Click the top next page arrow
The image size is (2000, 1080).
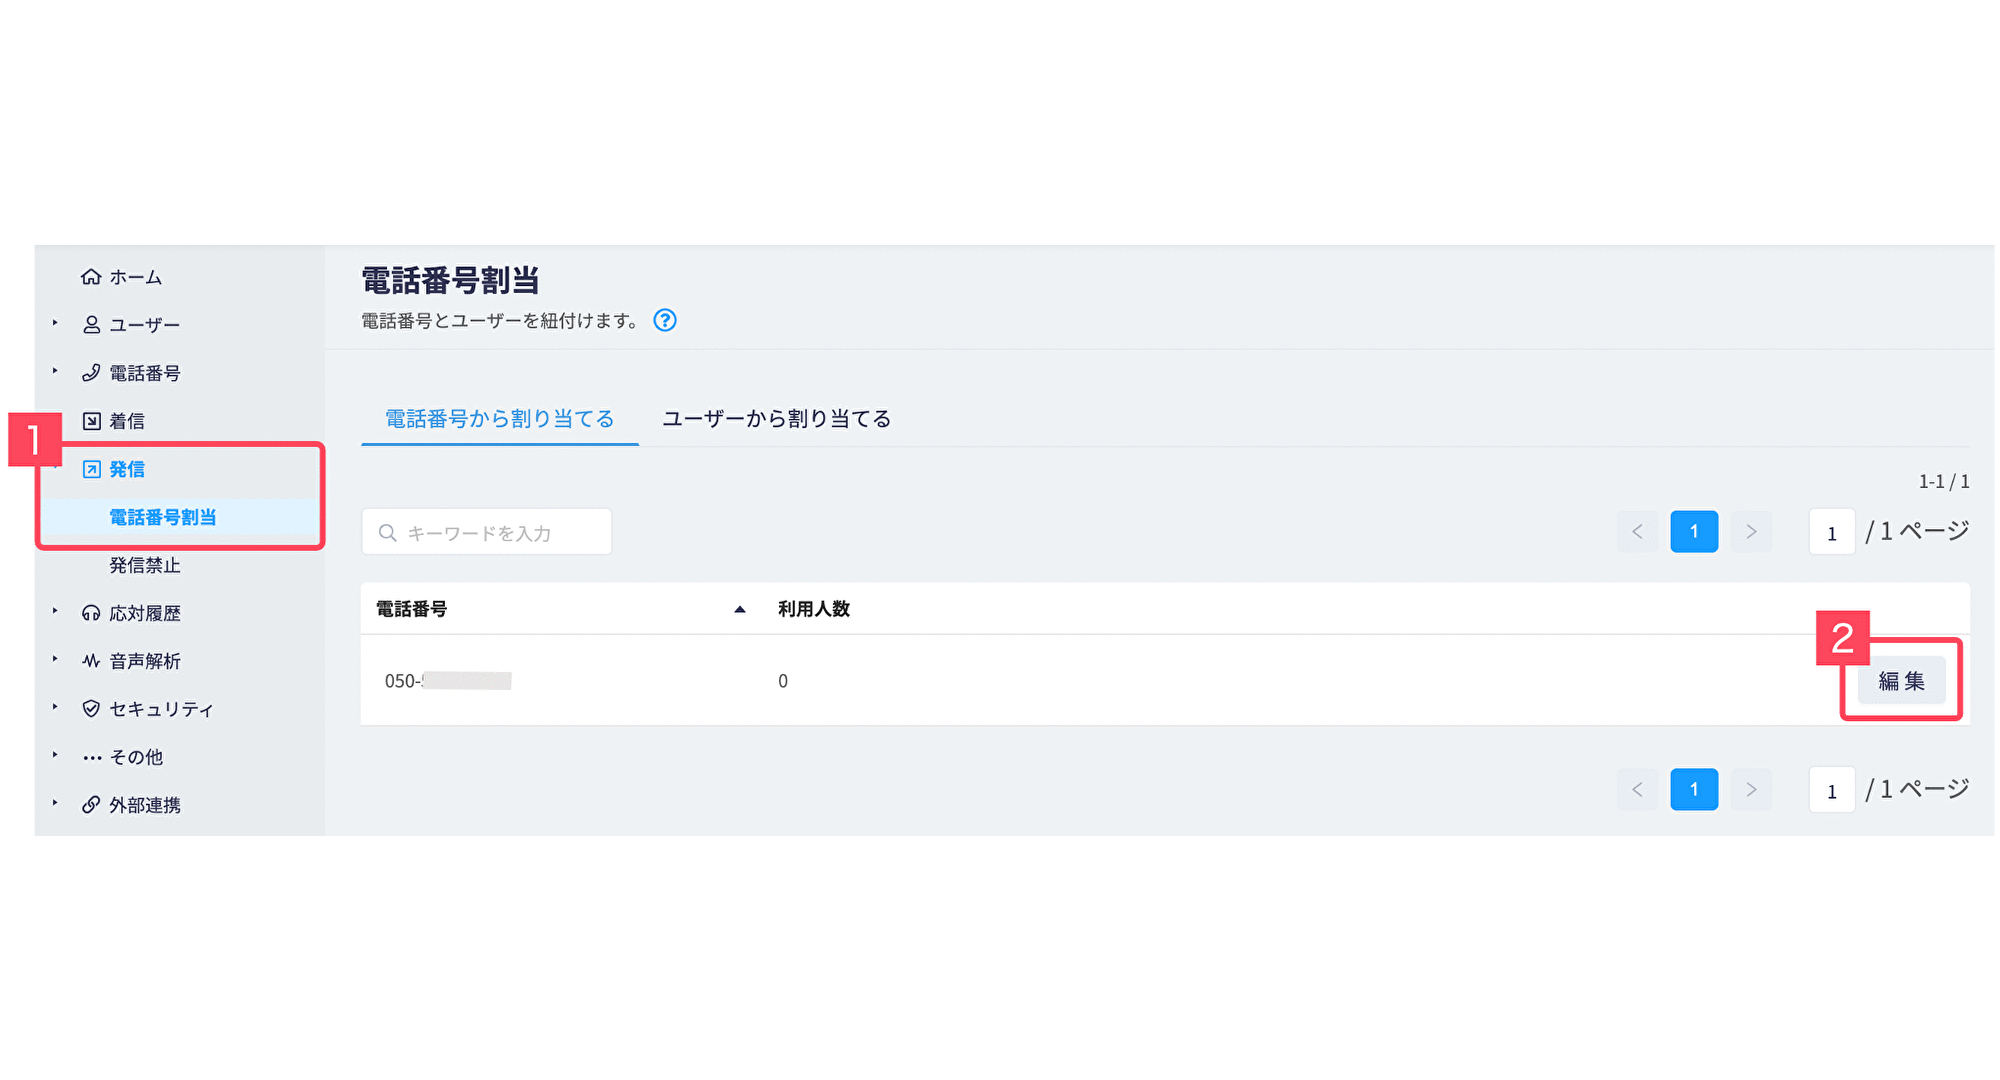tap(1751, 532)
